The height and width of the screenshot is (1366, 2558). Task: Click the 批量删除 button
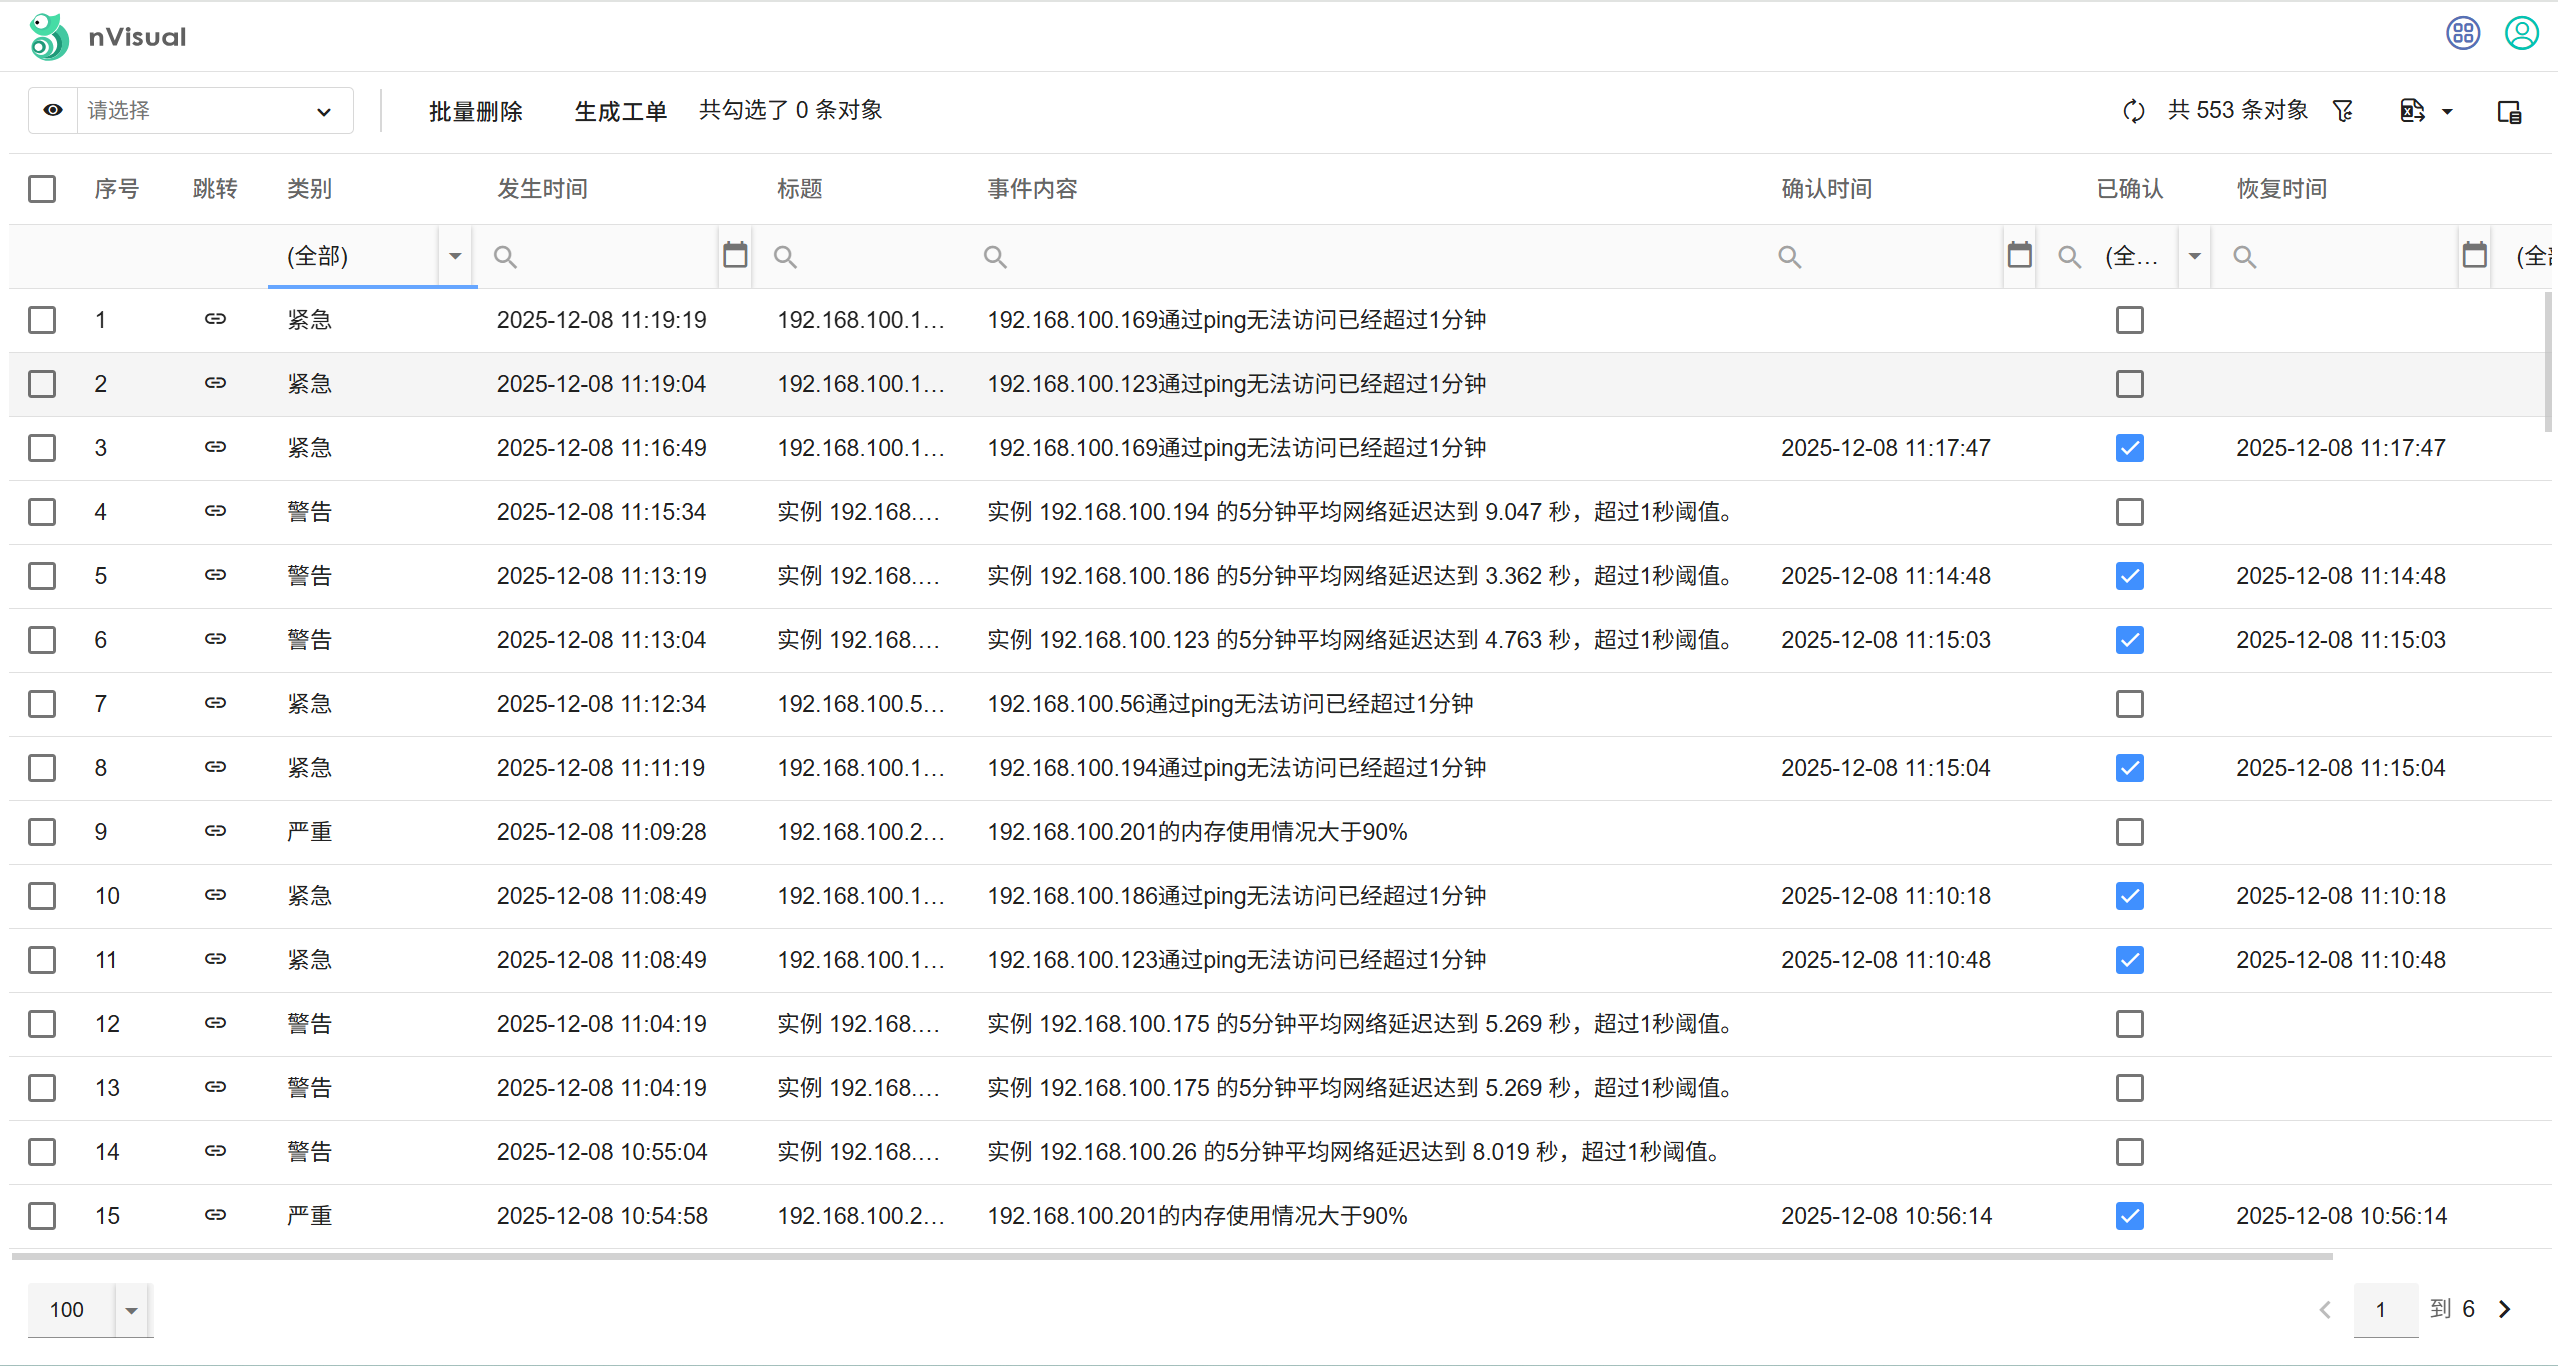pos(476,111)
